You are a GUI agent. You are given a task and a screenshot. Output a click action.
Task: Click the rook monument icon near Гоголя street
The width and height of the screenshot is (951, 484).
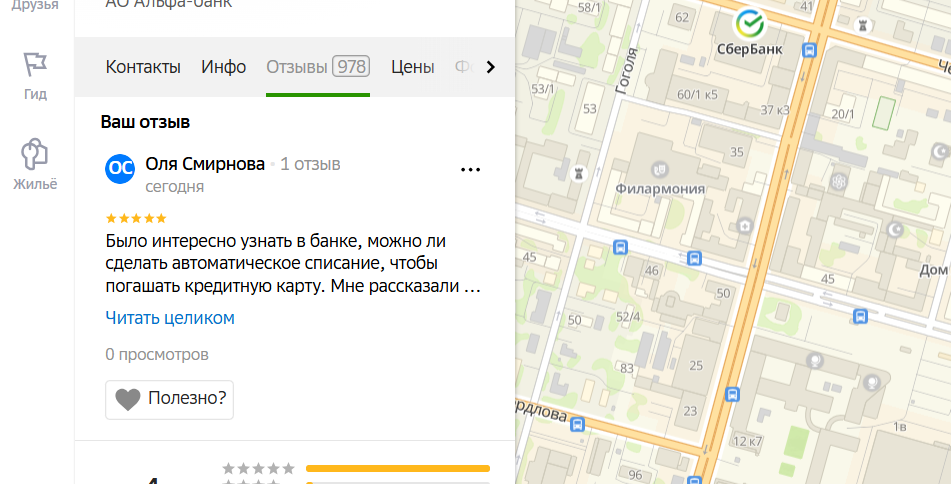click(x=579, y=174)
